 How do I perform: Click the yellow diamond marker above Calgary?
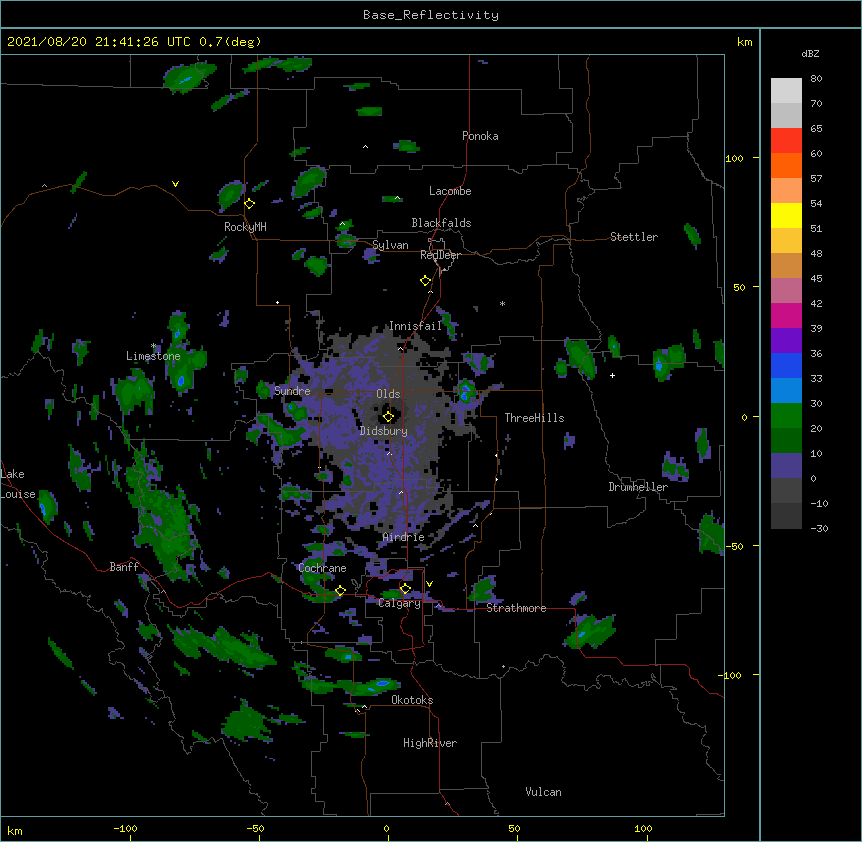point(405,589)
